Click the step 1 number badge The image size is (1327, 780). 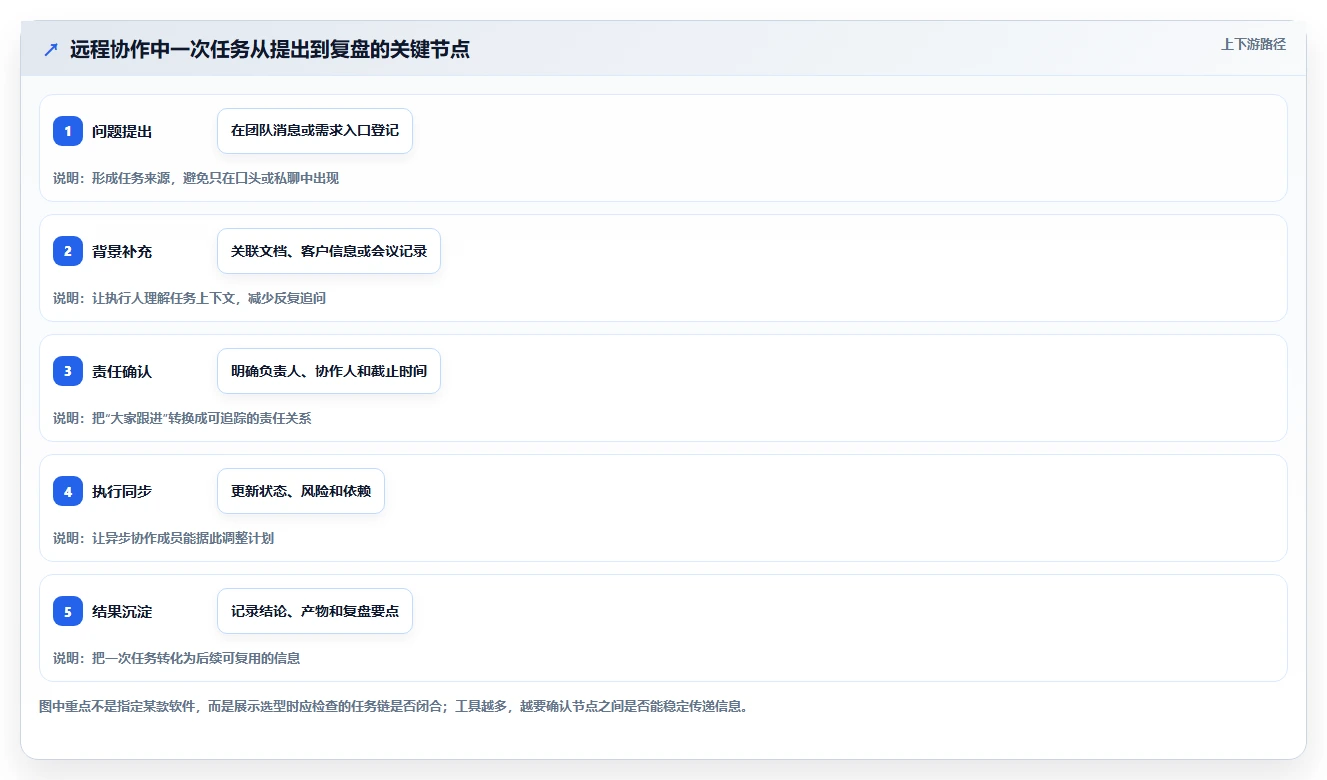[68, 131]
